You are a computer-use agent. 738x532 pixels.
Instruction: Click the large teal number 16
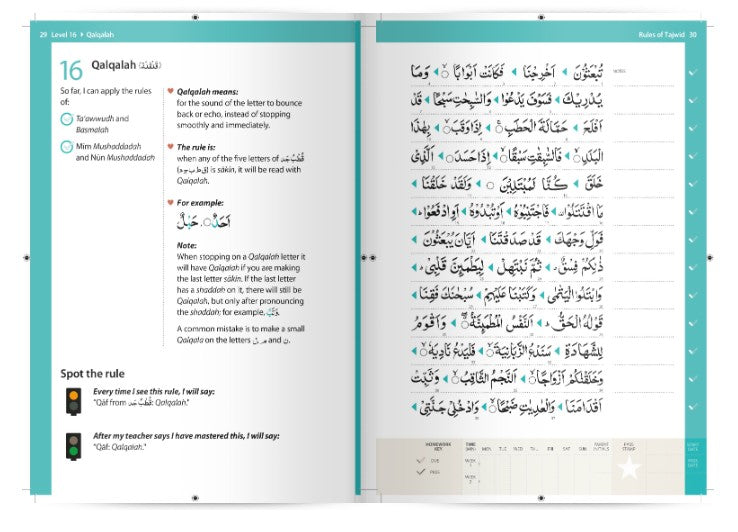click(70, 71)
